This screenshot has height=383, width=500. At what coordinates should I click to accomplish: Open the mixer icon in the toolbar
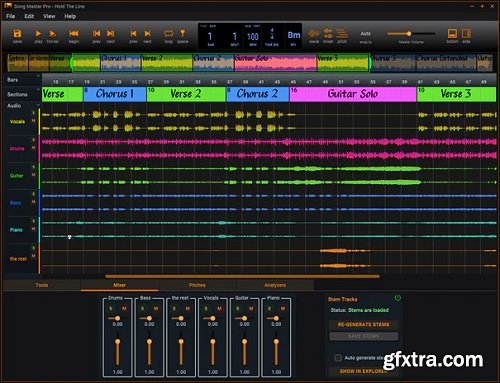[328, 34]
